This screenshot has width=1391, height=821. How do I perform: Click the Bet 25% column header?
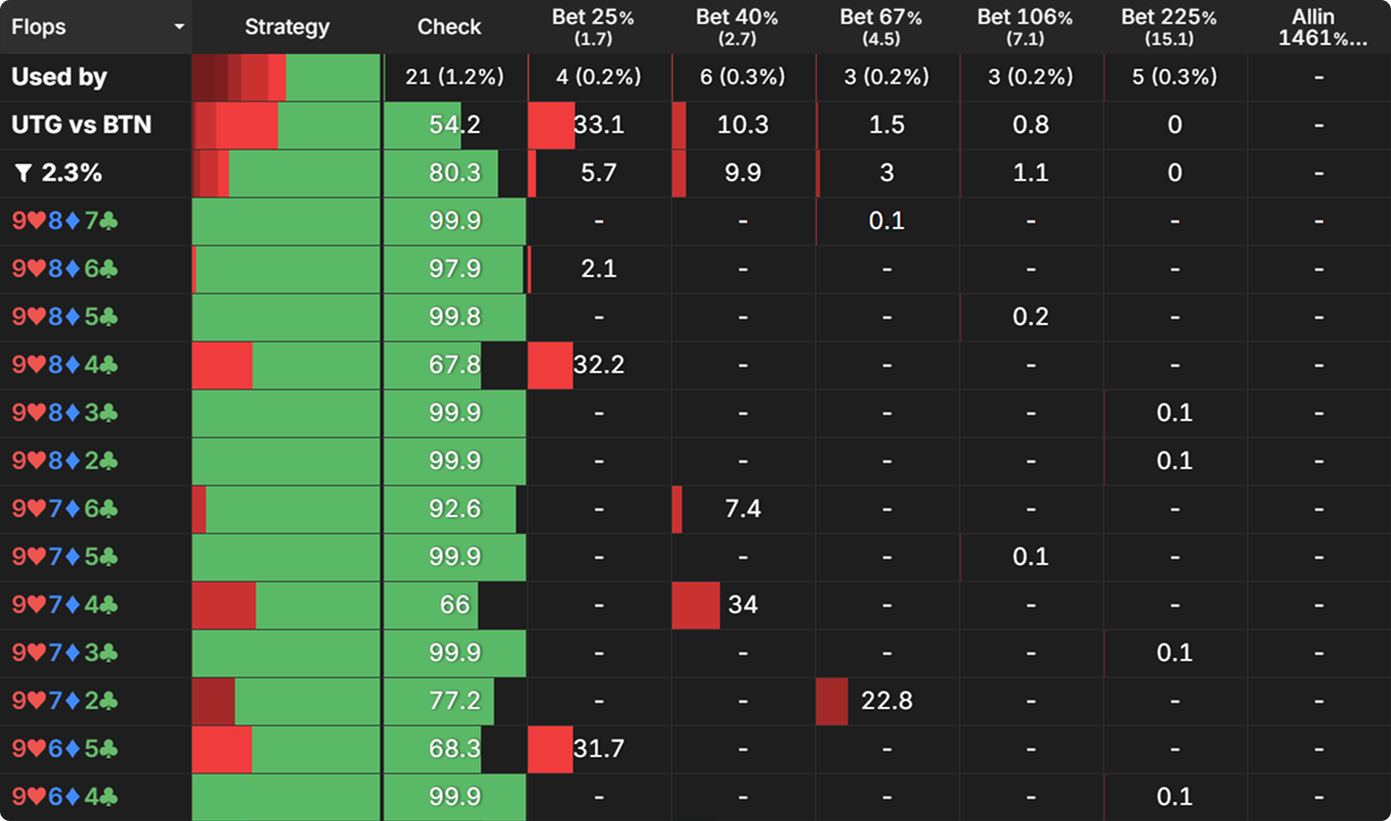[x=597, y=27]
